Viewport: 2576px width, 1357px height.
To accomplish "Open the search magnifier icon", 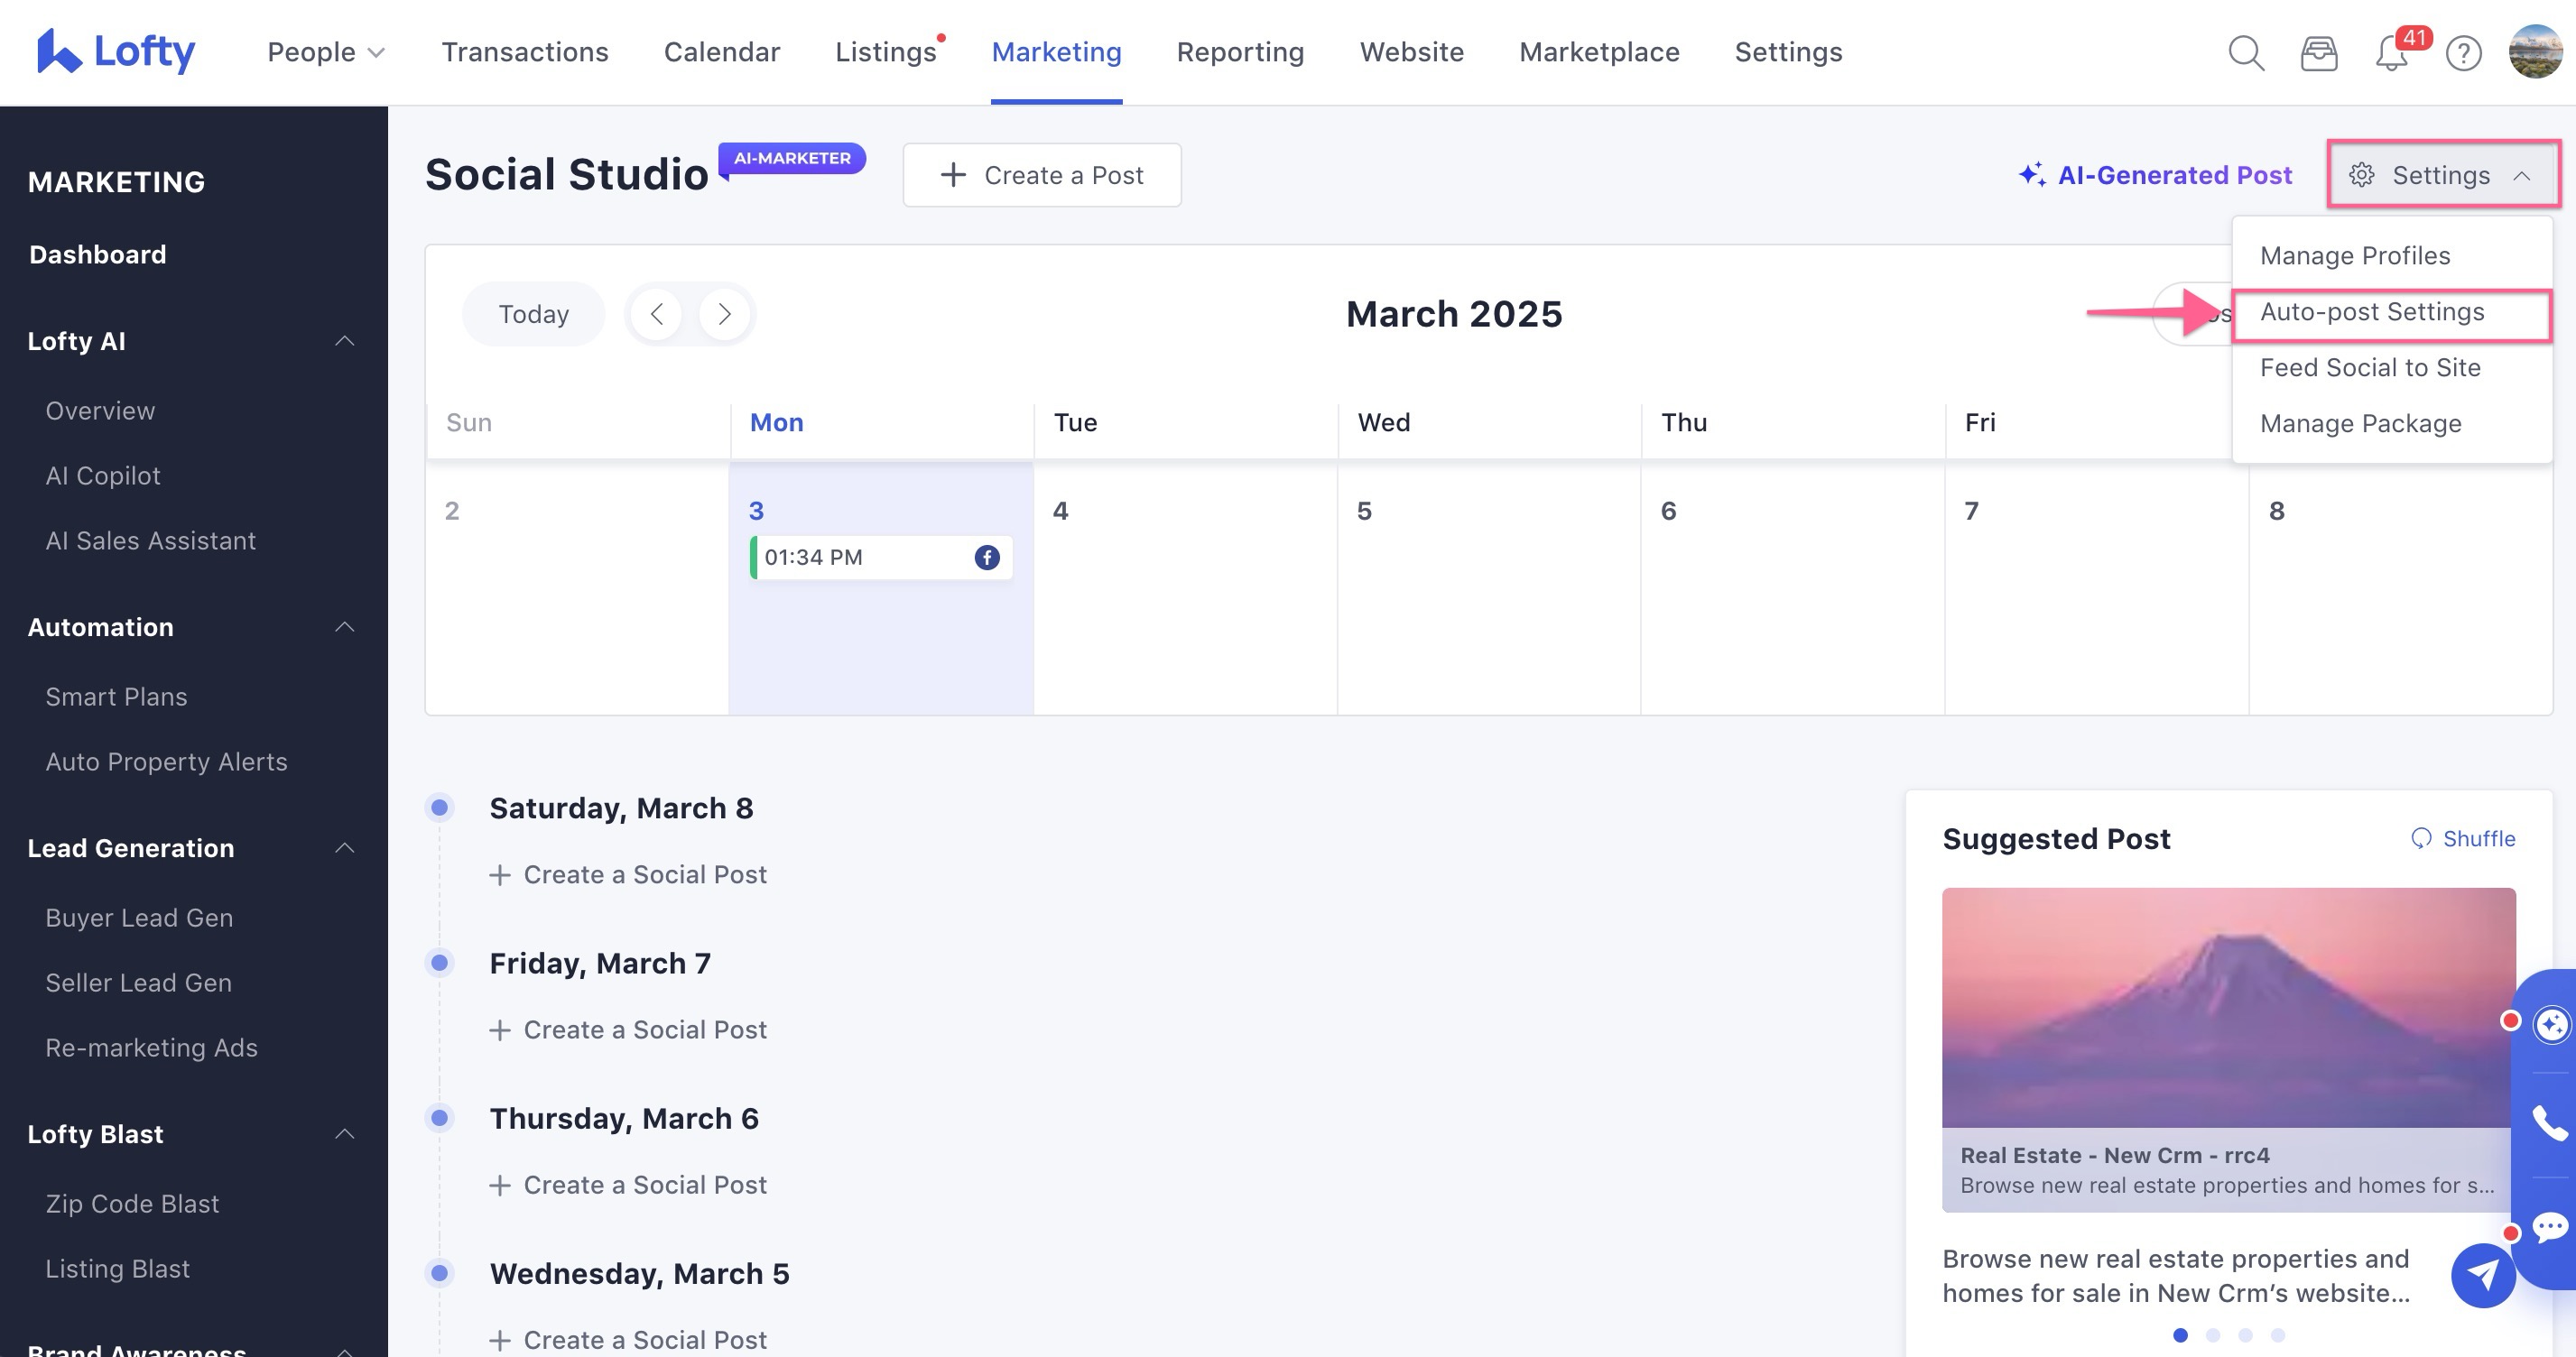I will click(2246, 52).
